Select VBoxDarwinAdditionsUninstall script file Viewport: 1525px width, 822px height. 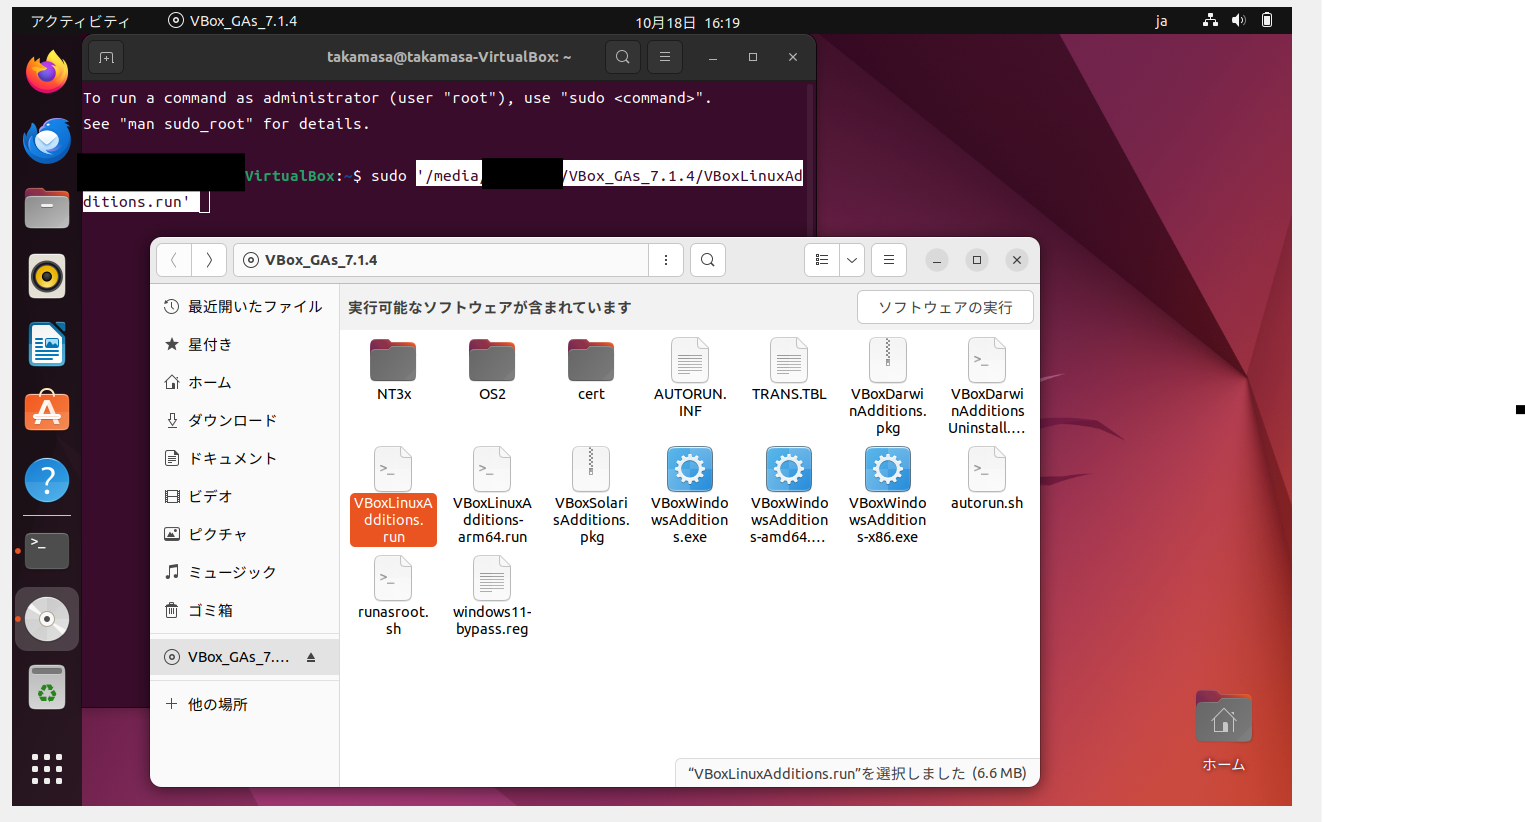(987, 386)
